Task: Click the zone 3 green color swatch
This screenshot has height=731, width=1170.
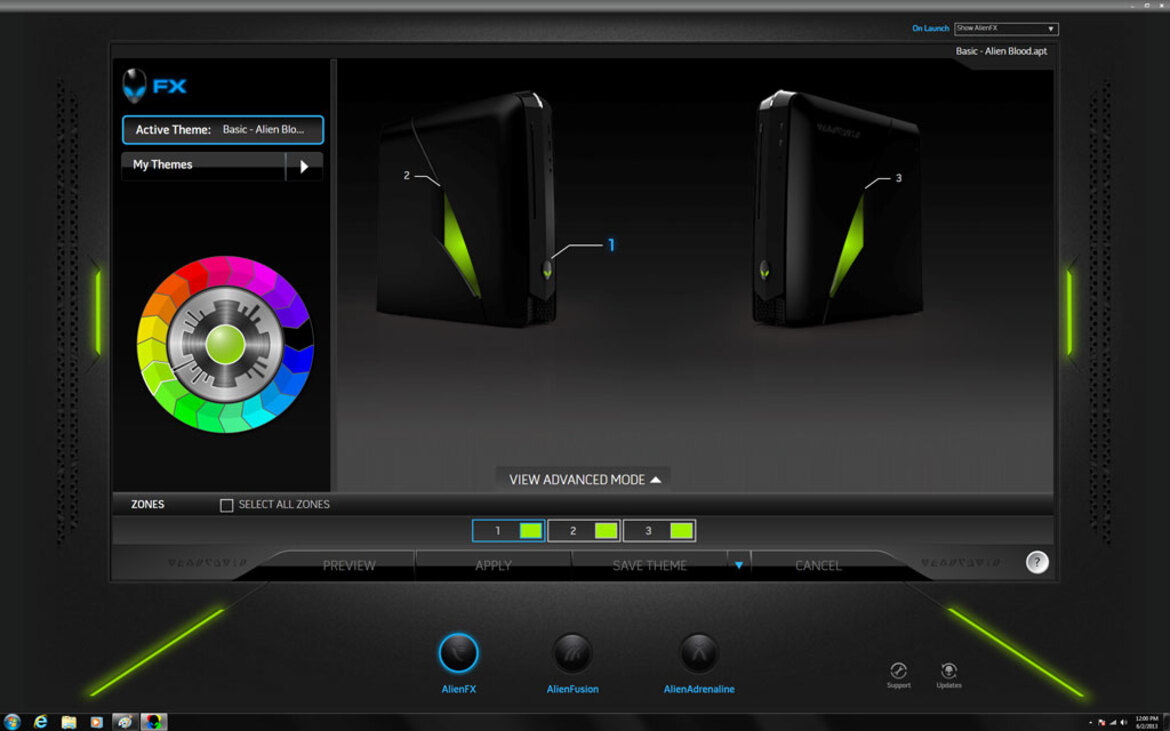Action: 681,530
